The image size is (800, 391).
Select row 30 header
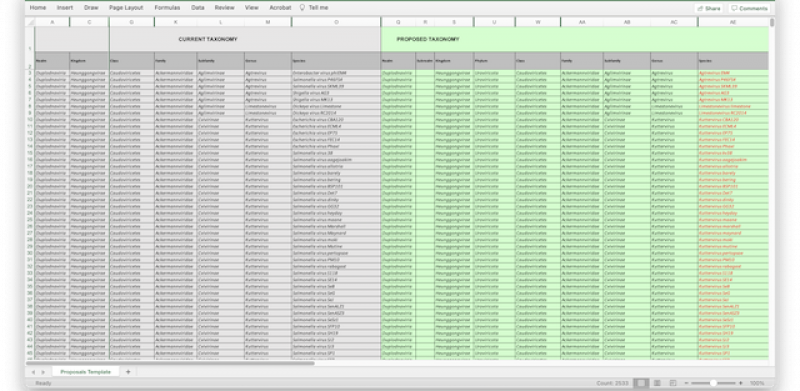tap(30, 253)
